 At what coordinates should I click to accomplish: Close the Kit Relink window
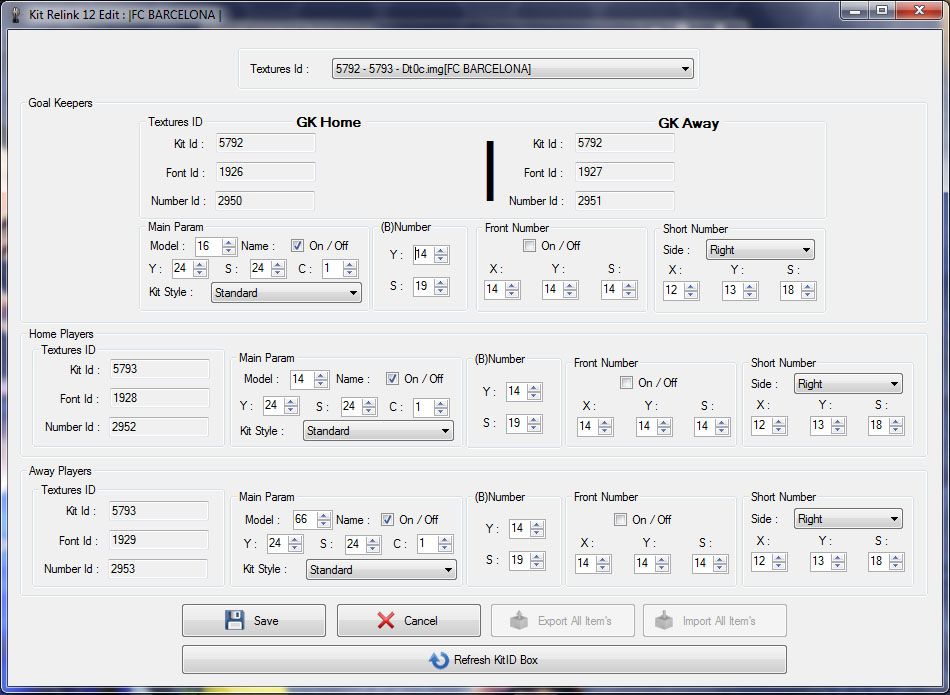[x=918, y=11]
